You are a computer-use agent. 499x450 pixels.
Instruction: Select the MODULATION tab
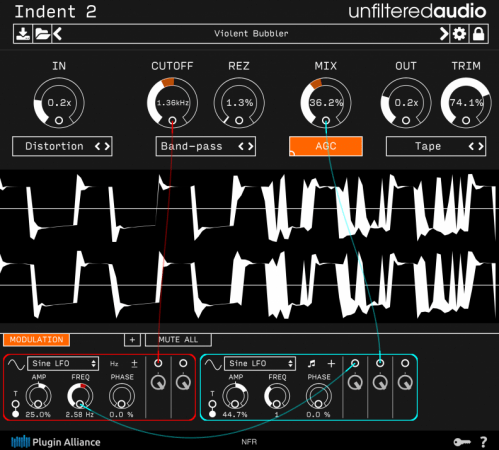point(36,340)
